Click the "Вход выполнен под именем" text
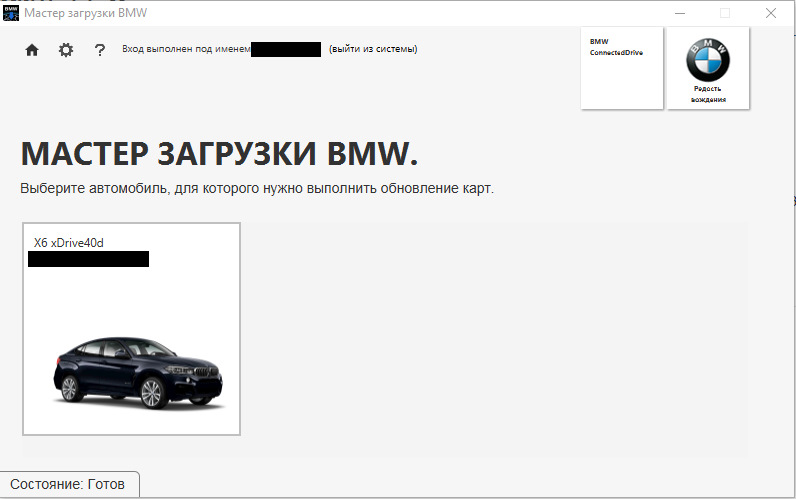This screenshot has height=499, width=796. point(186,49)
